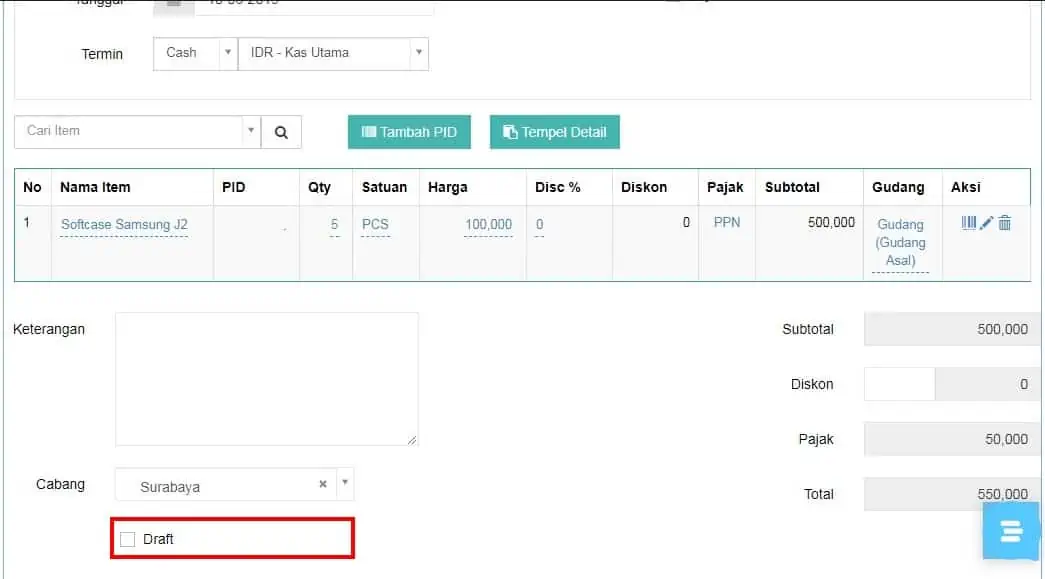The width and height of the screenshot is (1045, 579).
Task: Focus the Keterangan text area
Action: click(x=267, y=379)
